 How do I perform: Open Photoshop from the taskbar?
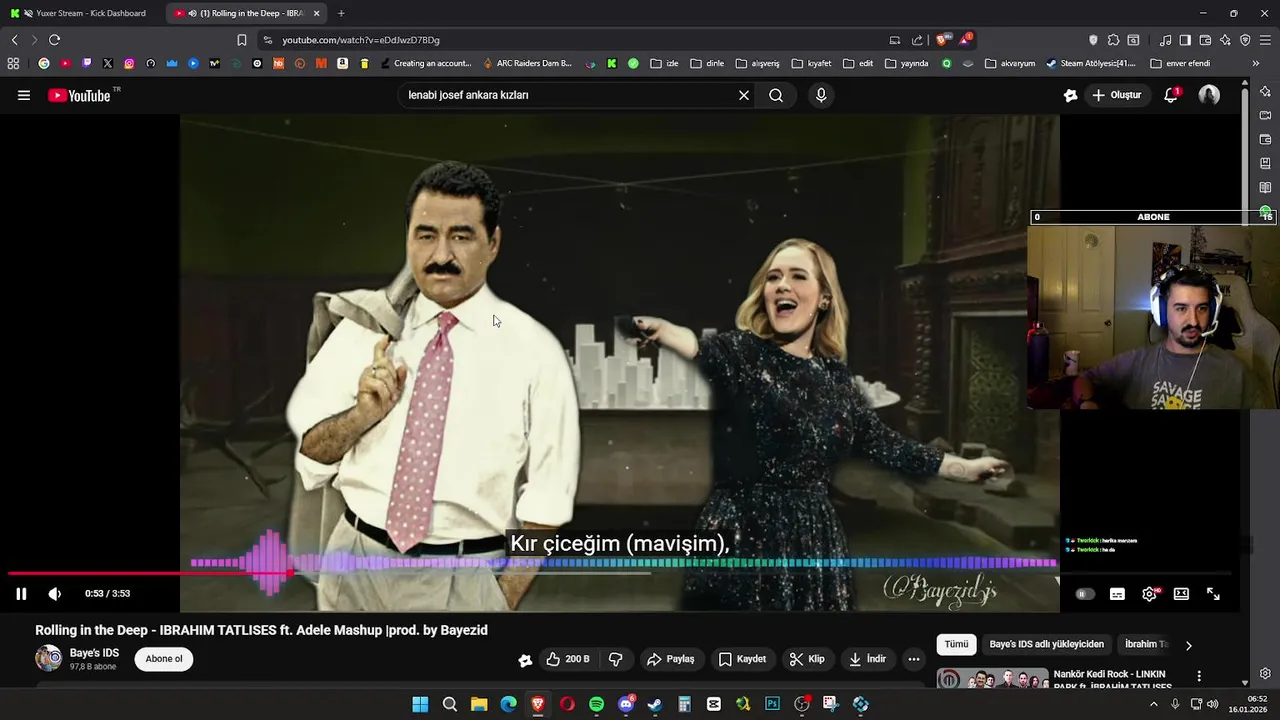pyautogui.click(x=772, y=704)
